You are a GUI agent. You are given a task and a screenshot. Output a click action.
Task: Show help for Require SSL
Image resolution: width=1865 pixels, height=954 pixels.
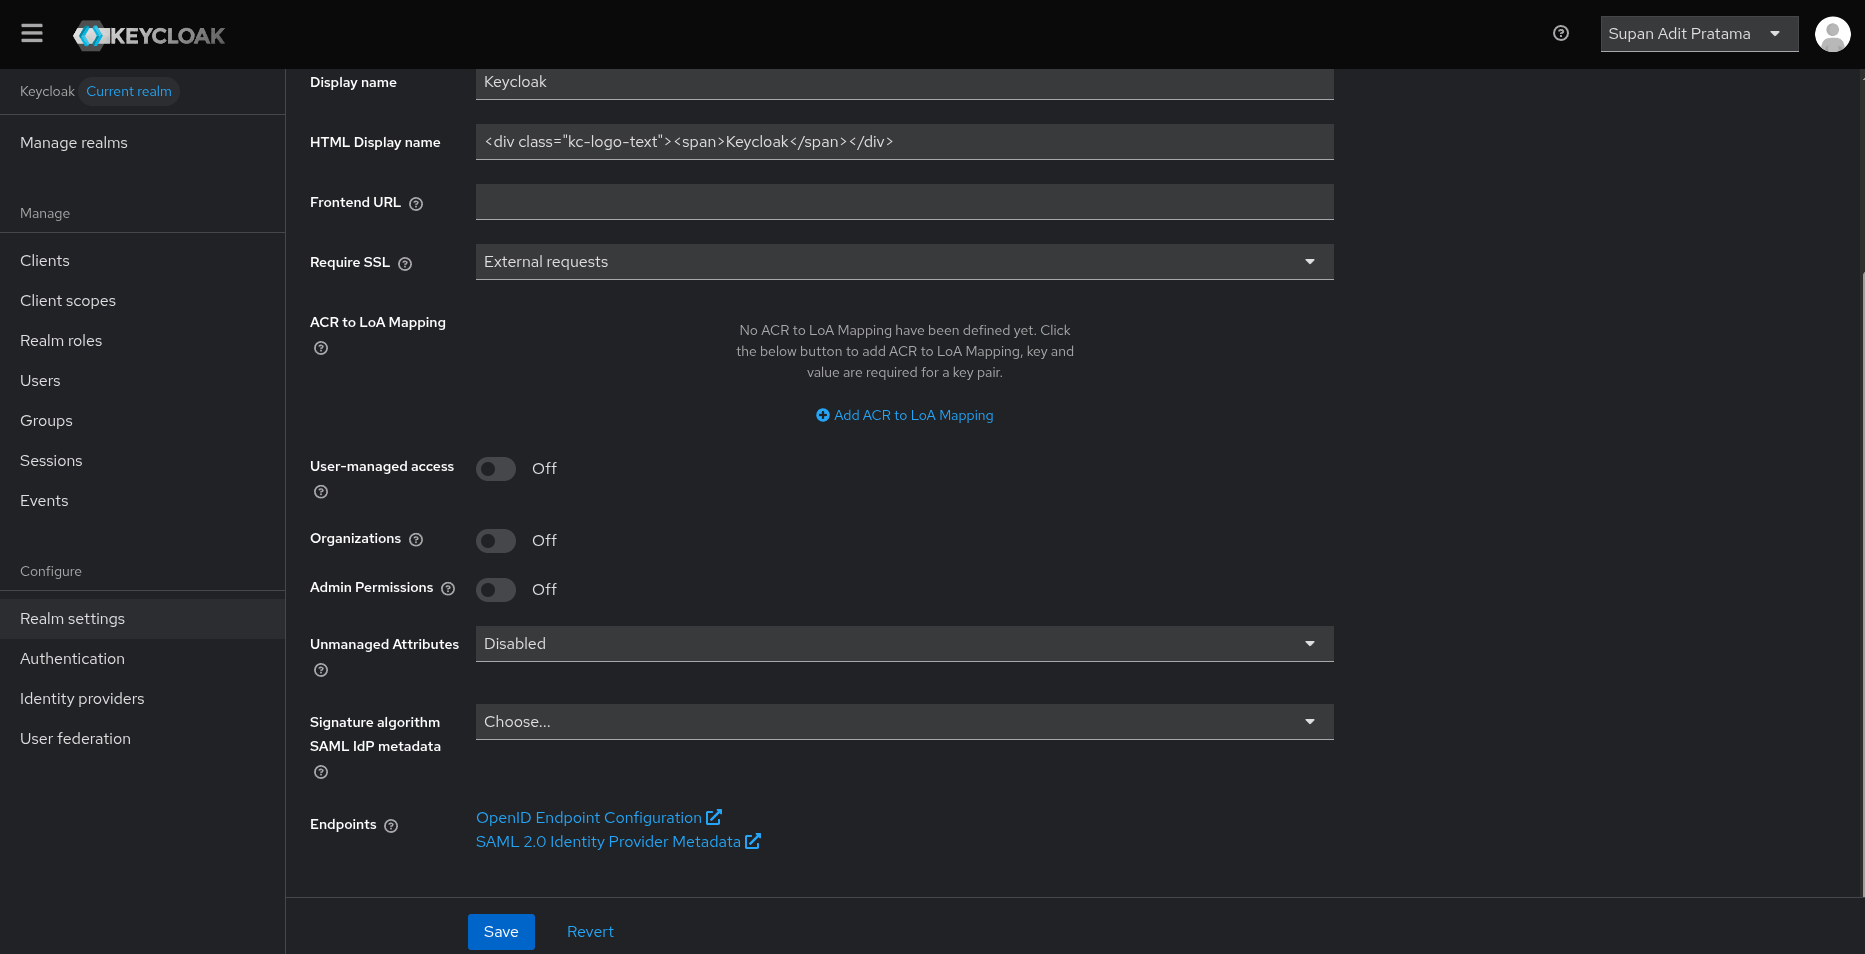coord(405,264)
